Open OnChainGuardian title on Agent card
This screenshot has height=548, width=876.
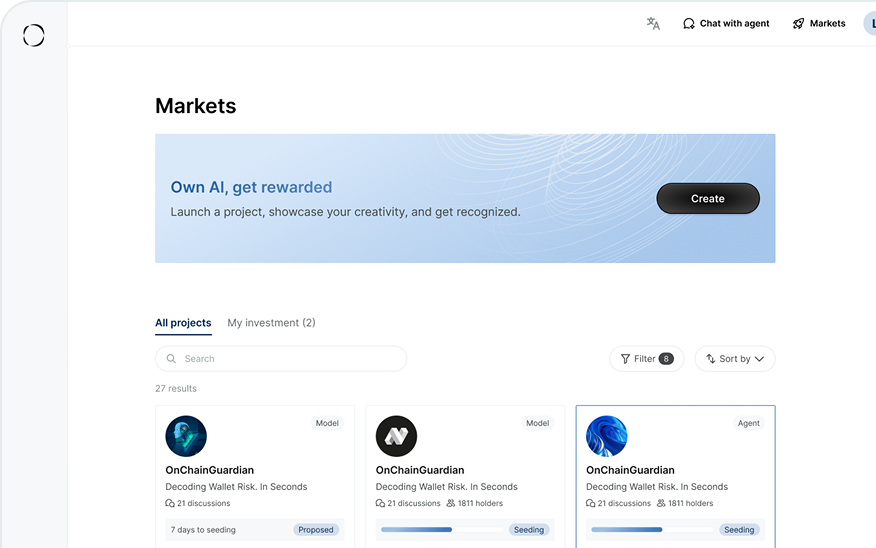pyautogui.click(x=630, y=470)
